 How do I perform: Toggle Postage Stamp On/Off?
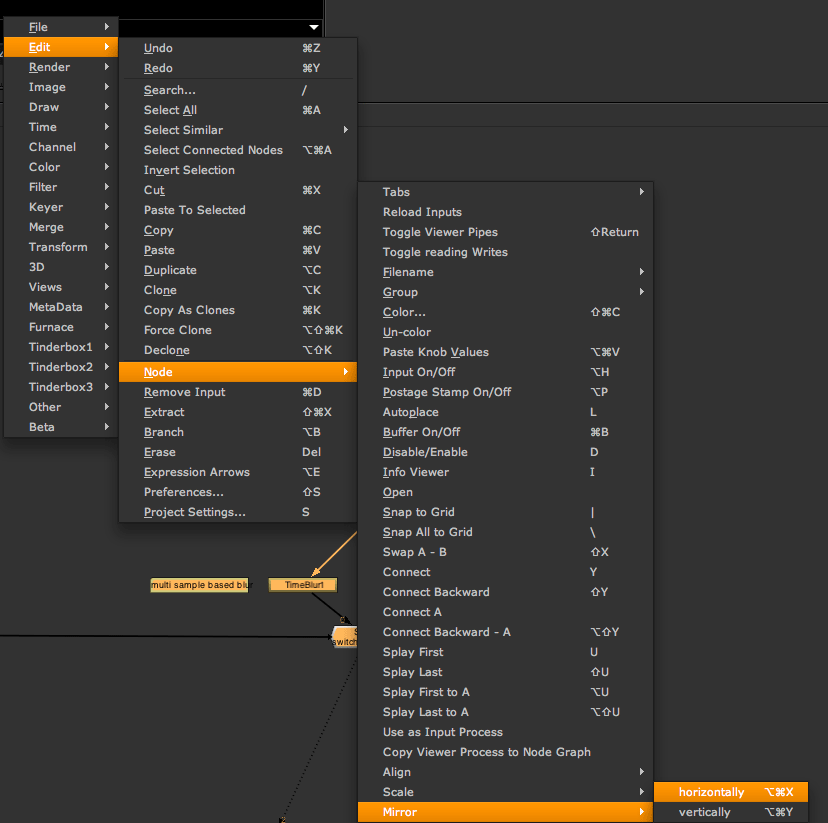click(446, 392)
